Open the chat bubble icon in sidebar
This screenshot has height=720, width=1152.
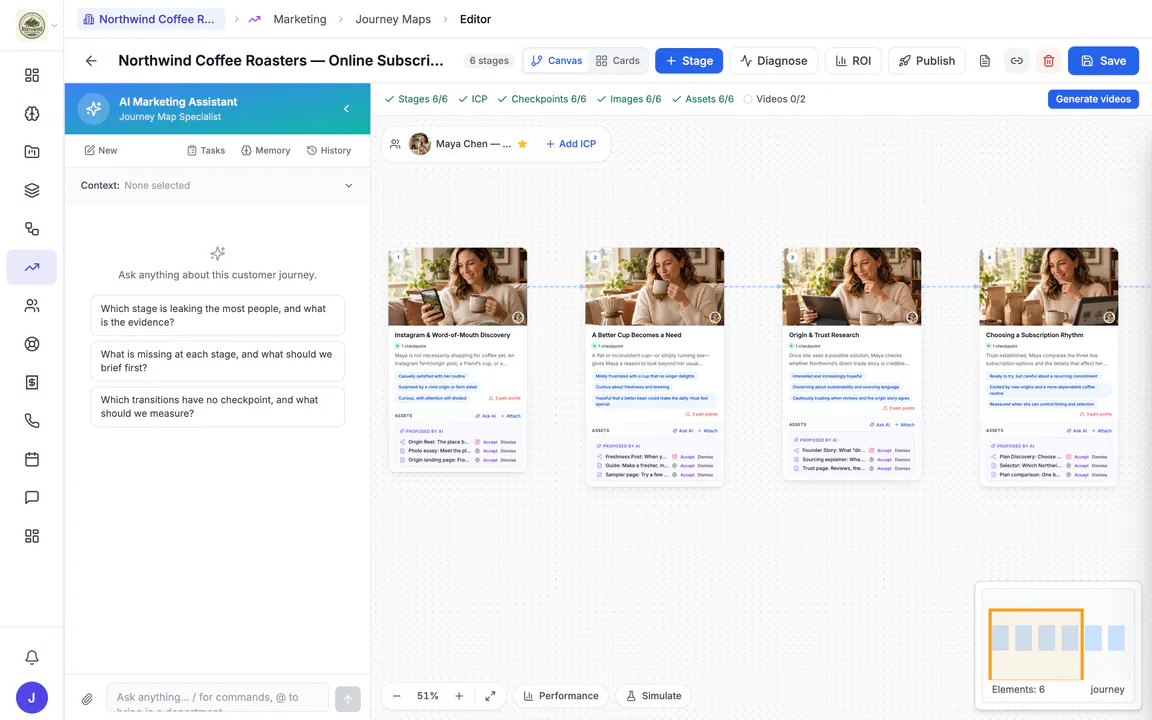(32, 497)
